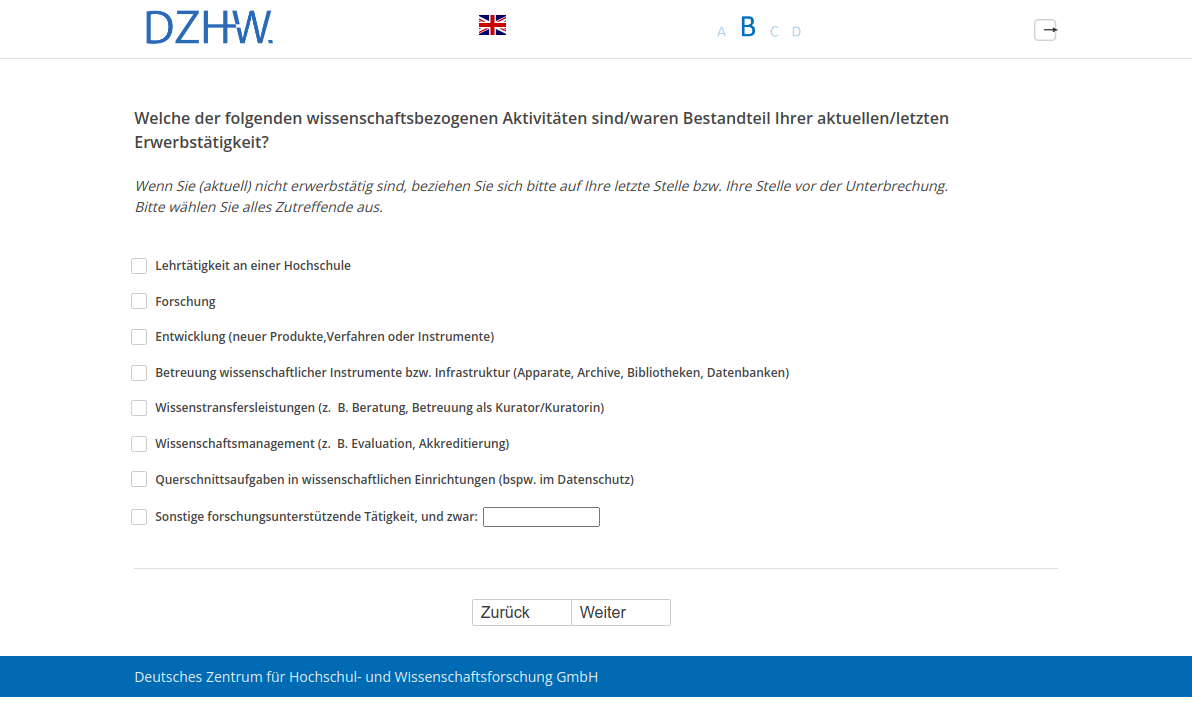Tick the 'Forschung' checkbox
1192x706 pixels.
point(139,301)
